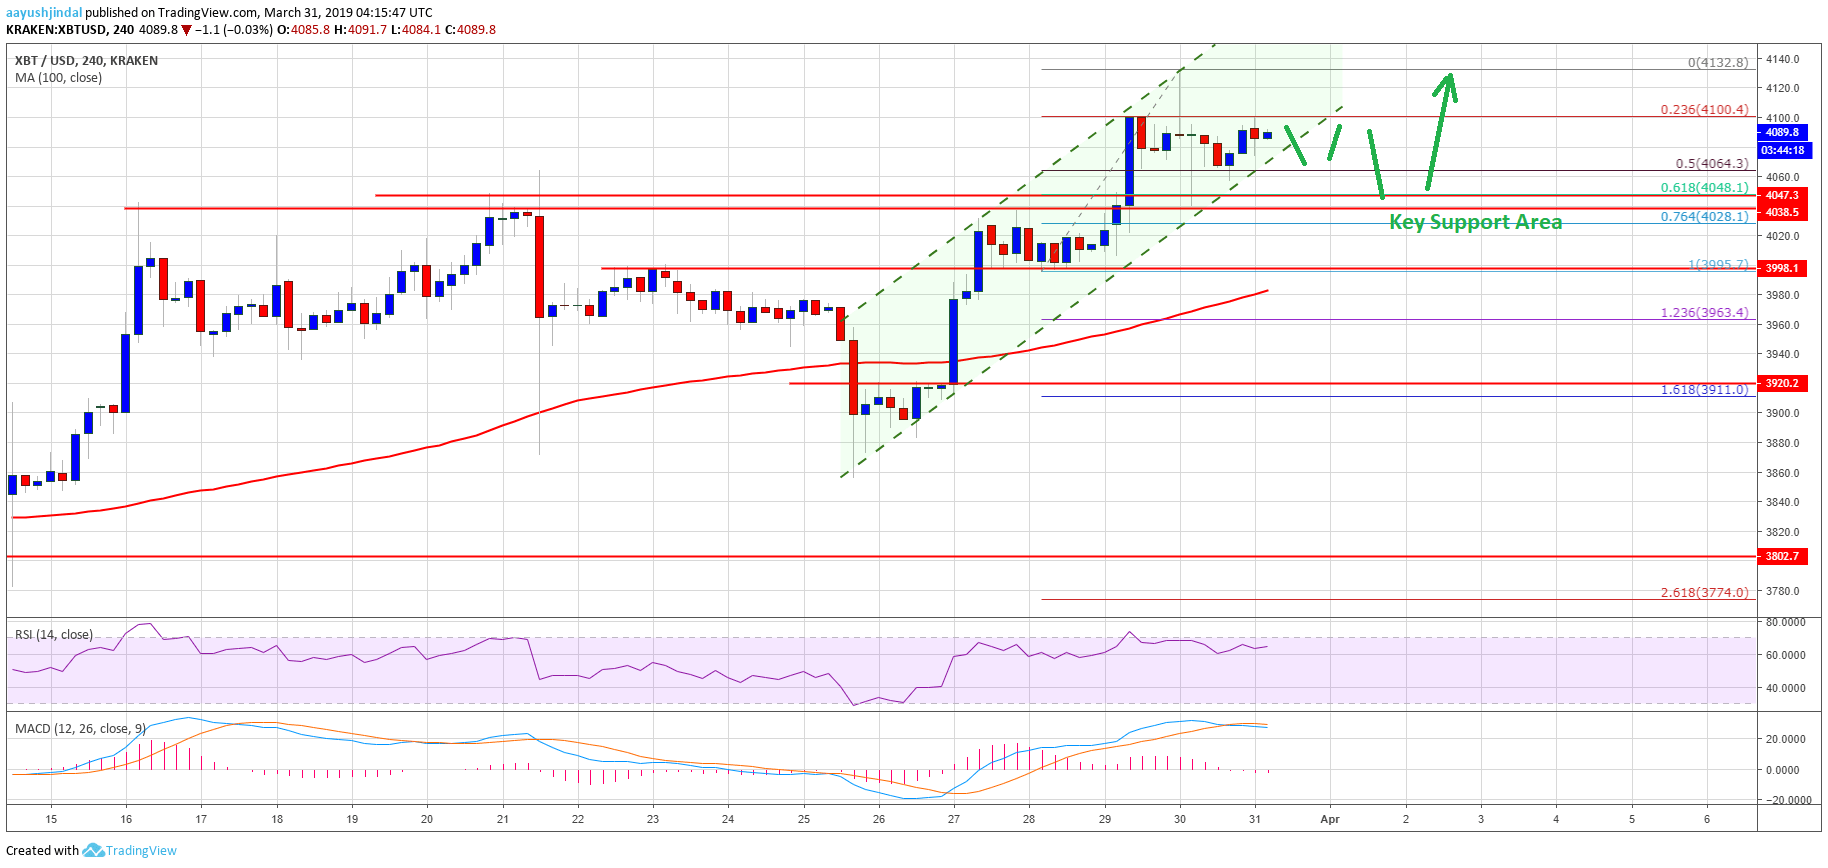
Task: Click the Apr date on time axis
Action: [x=1330, y=819]
